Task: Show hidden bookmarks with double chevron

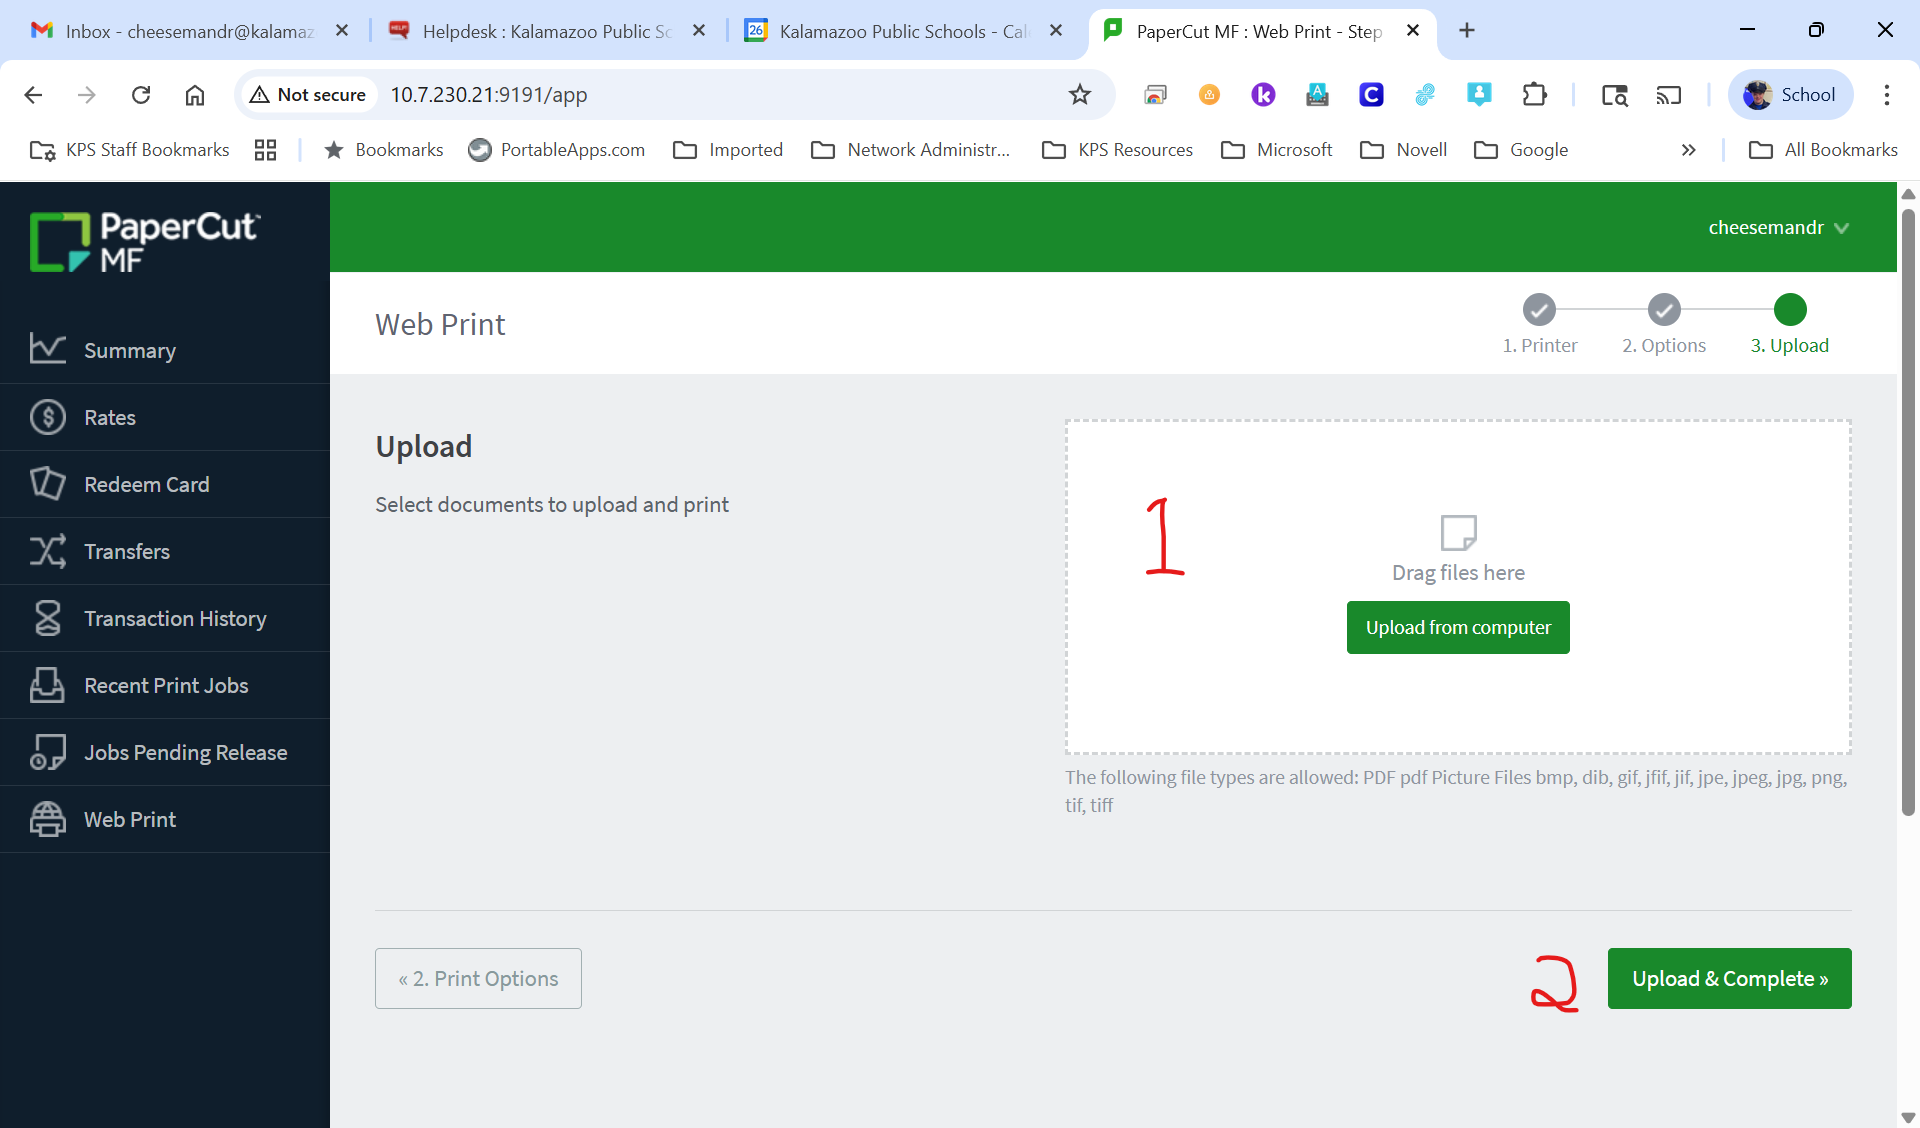Action: point(1688,150)
